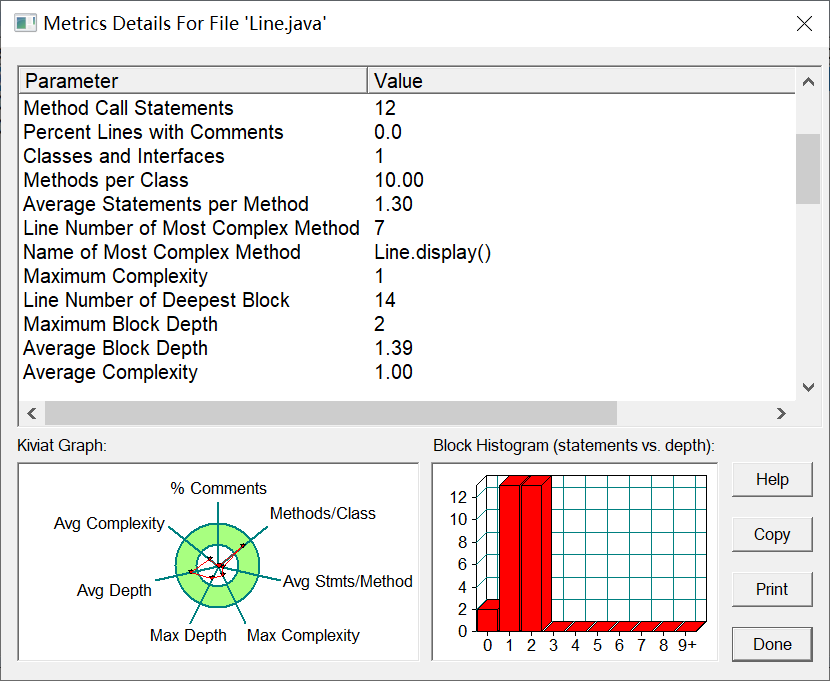Click the Parameter column header
830x681 pixels.
[194, 81]
